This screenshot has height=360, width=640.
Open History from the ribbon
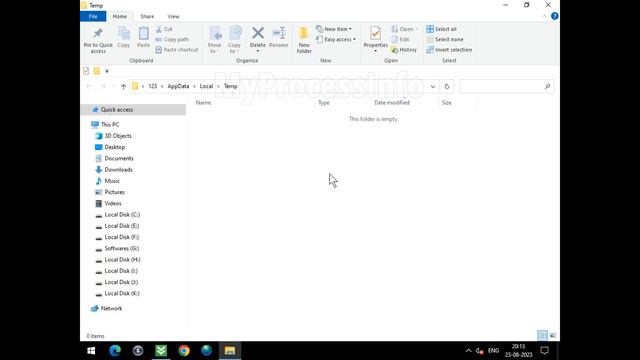tap(404, 50)
